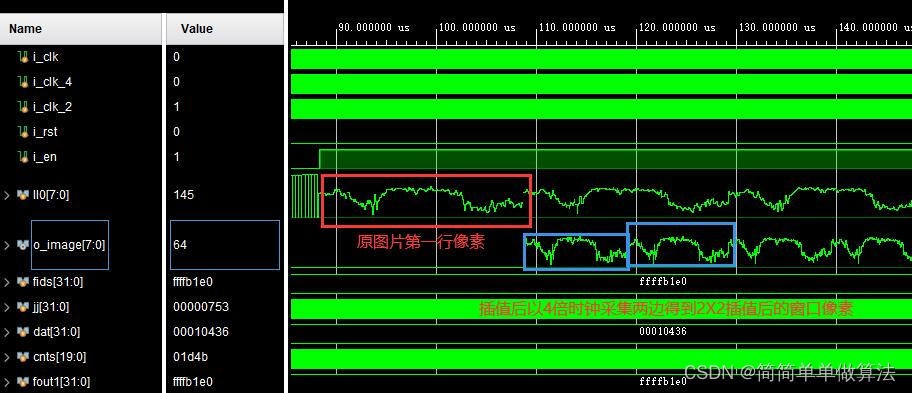The height and width of the screenshot is (393, 912).
Task: Click the jj value 00000753
Action: 201,307
